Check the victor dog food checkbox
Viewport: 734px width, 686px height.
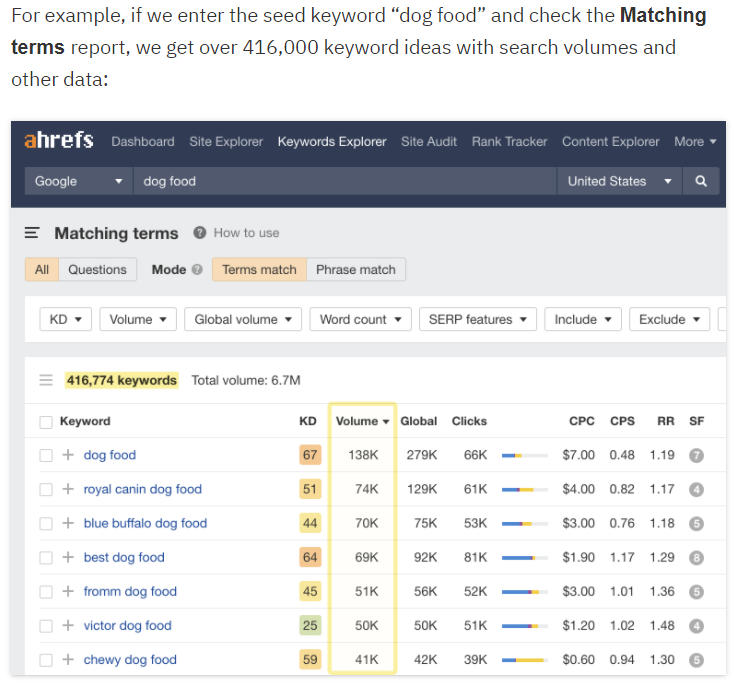point(46,626)
